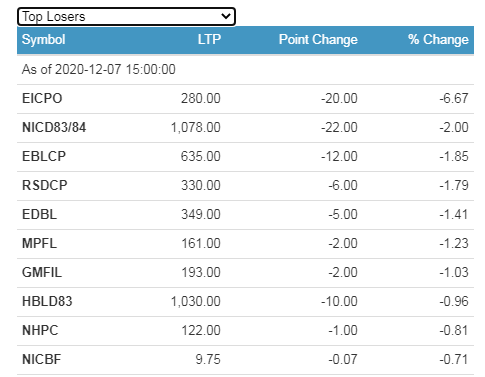485x377 pixels.
Task: Click the LTP column header
Action: [209, 40]
